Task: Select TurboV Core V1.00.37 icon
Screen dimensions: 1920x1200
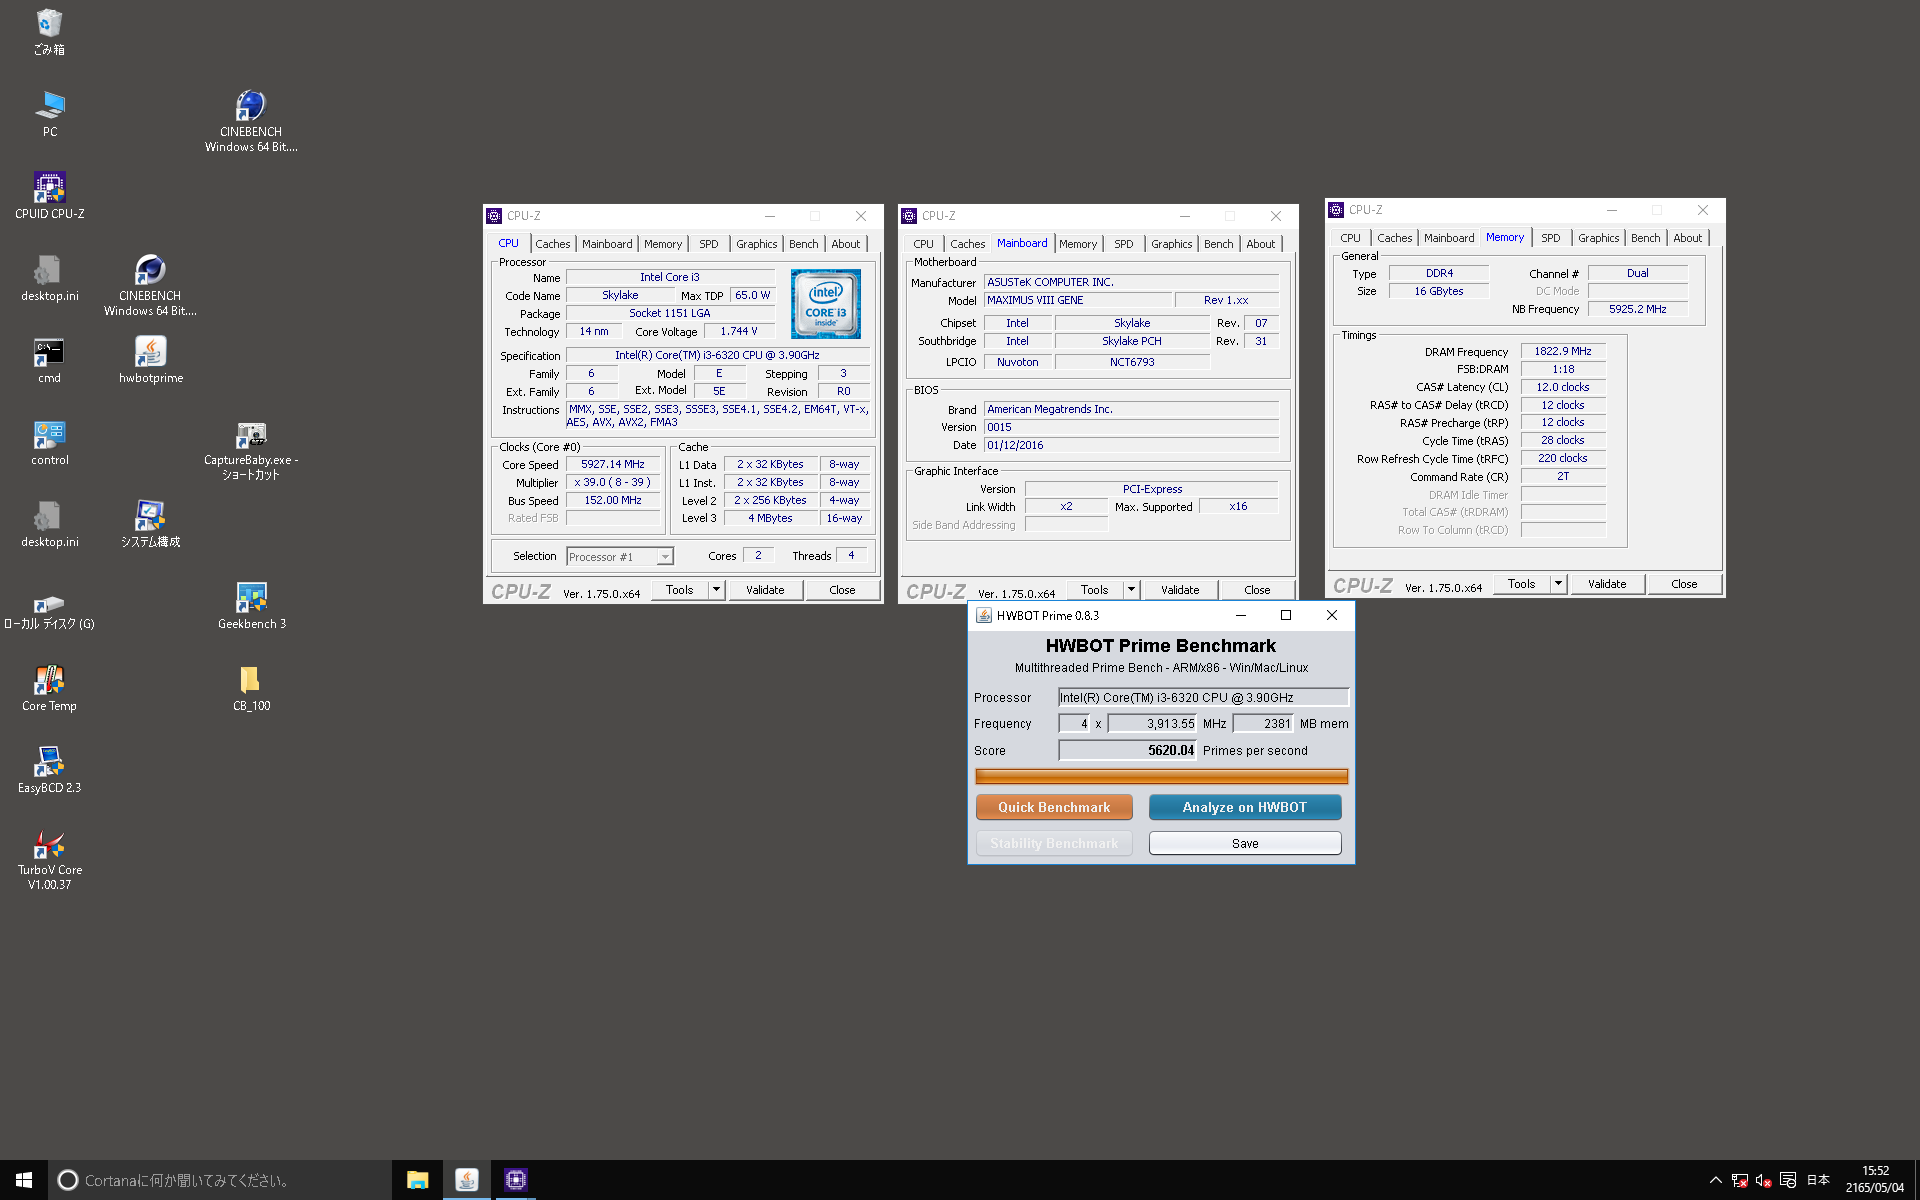Action: pyautogui.click(x=49, y=860)
